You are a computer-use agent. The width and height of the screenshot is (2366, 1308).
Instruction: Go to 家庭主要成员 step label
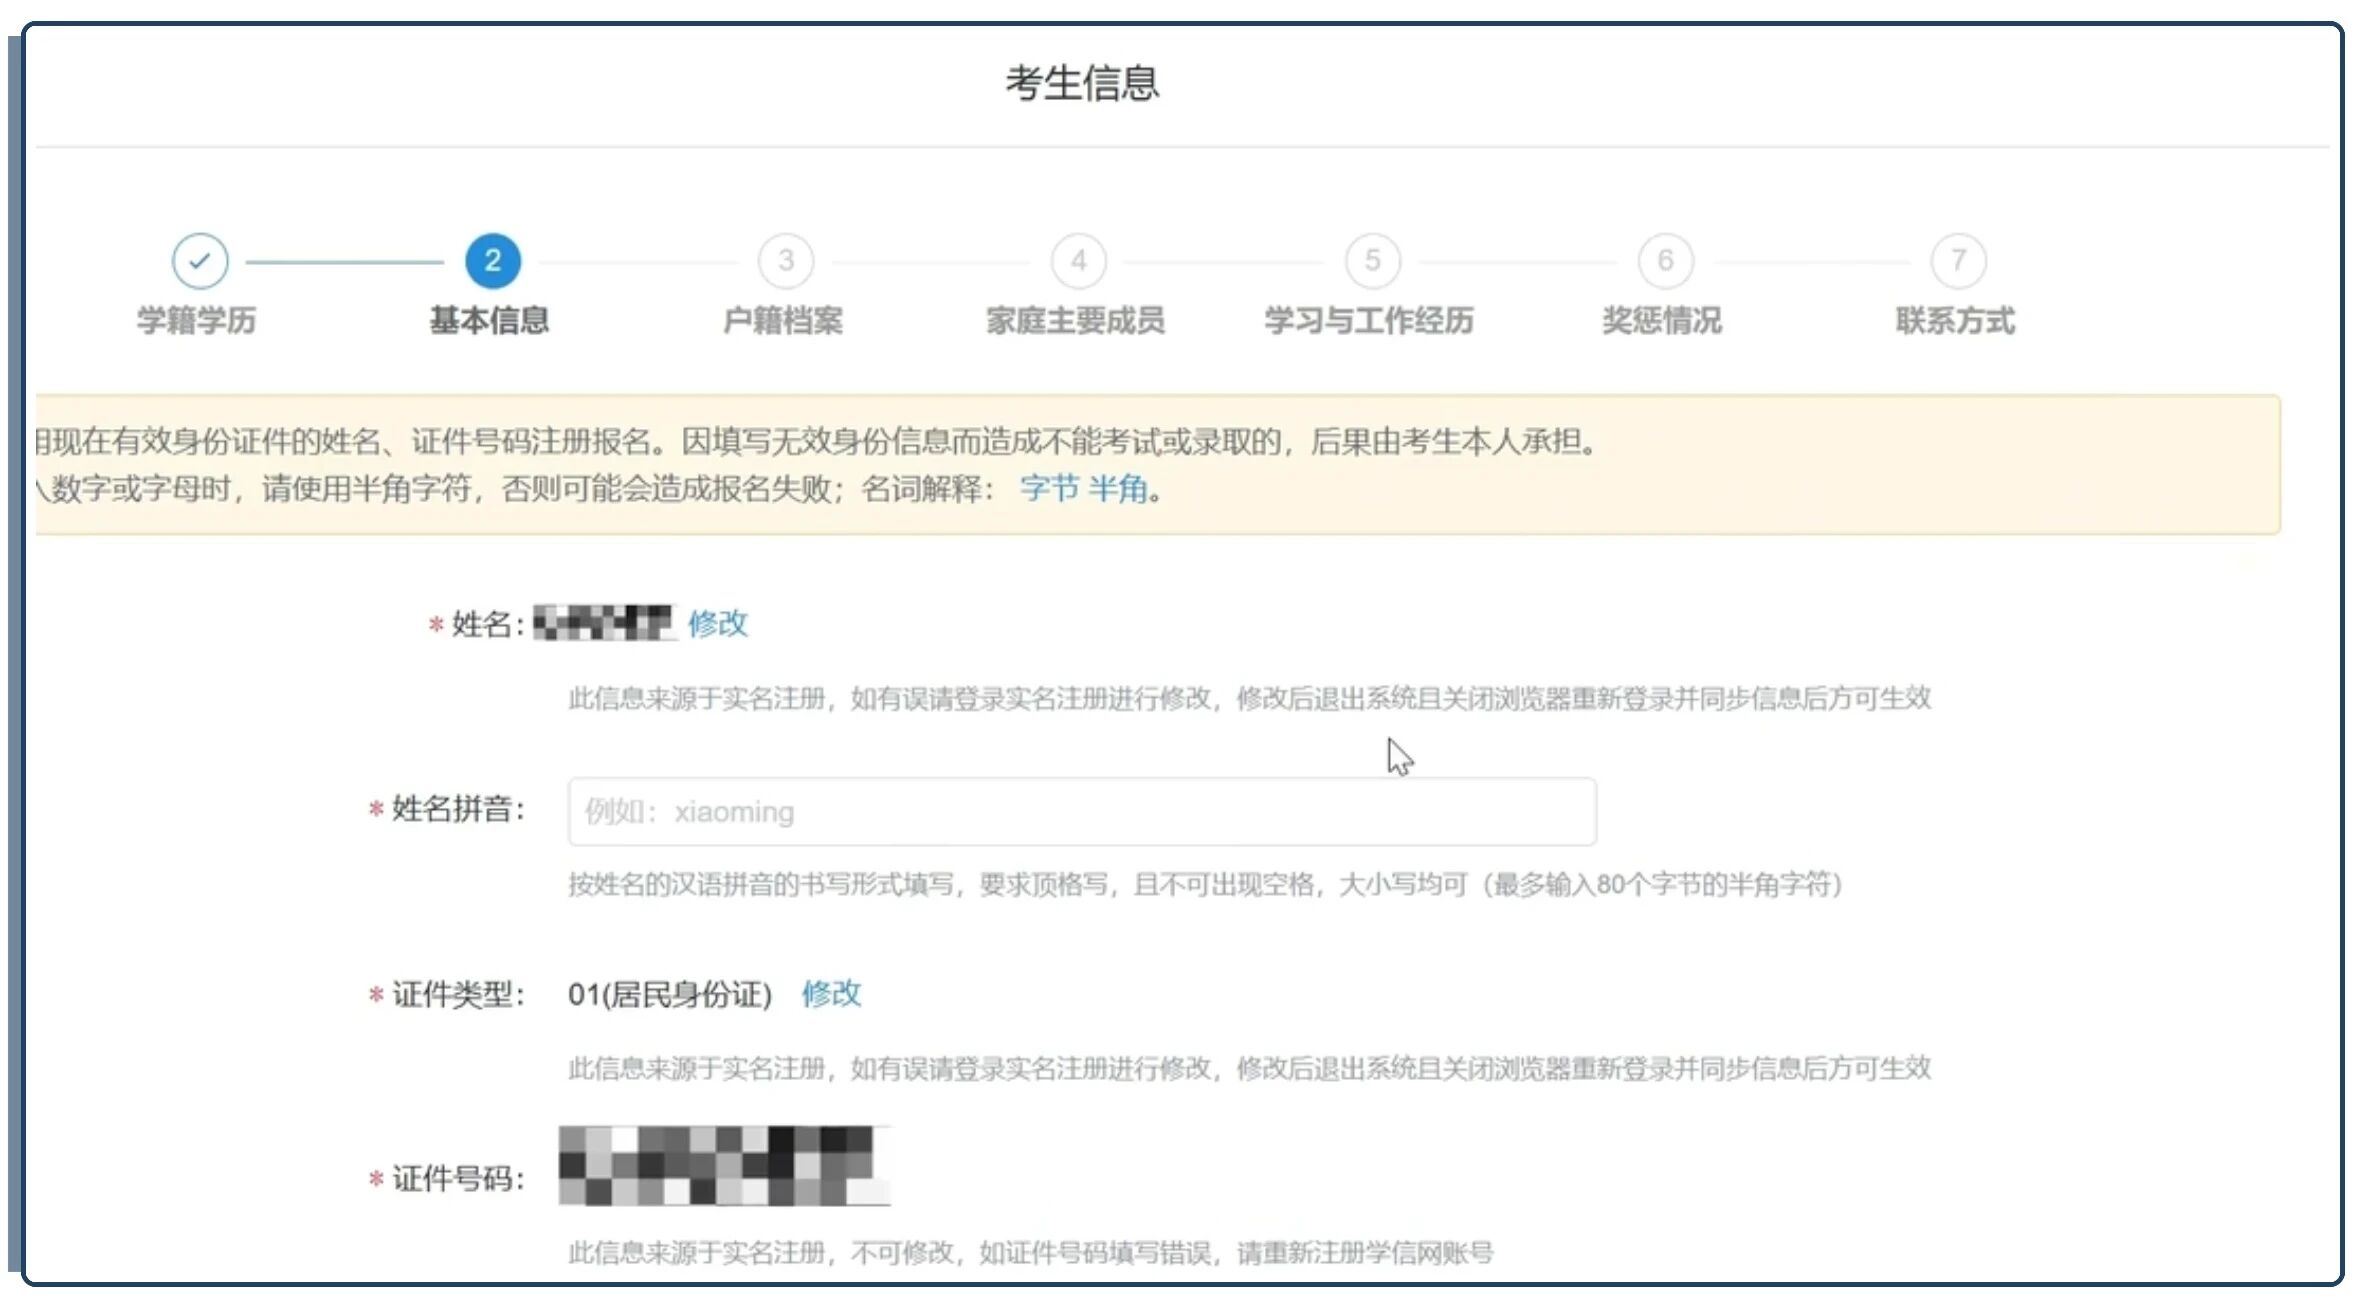coord(1076,321)
